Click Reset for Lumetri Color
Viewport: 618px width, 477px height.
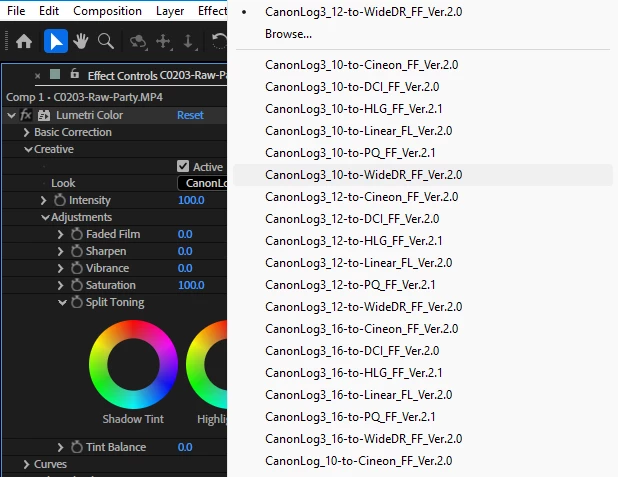tap(190, 115)
